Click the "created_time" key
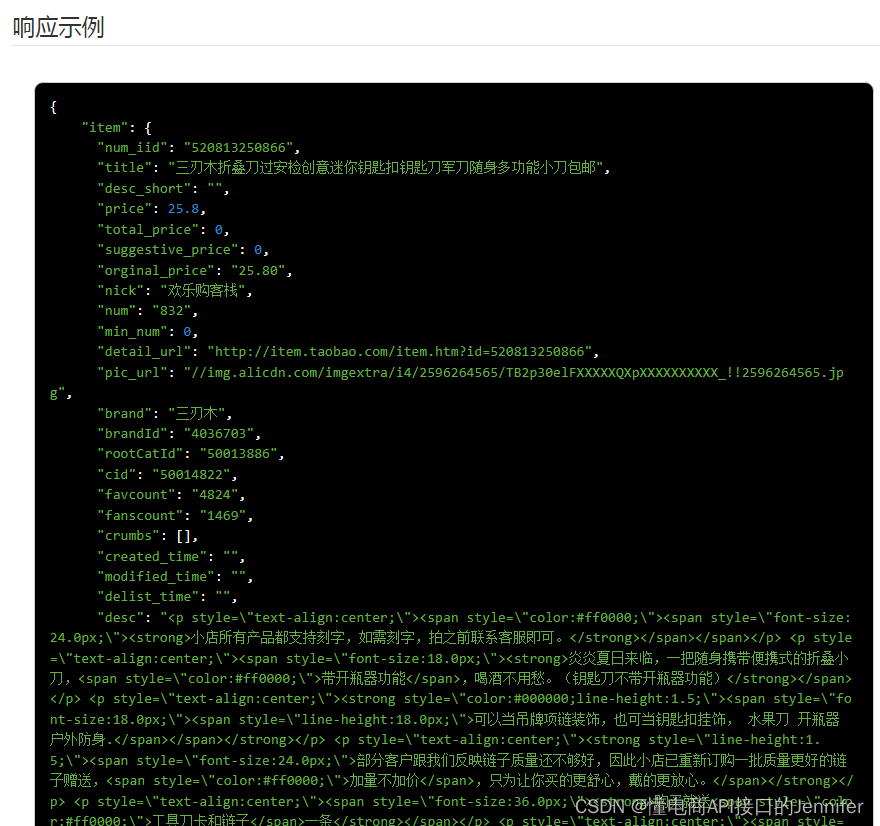Image resolution: width=880 pixels, height=826 pixels. [x=152, y=557]
